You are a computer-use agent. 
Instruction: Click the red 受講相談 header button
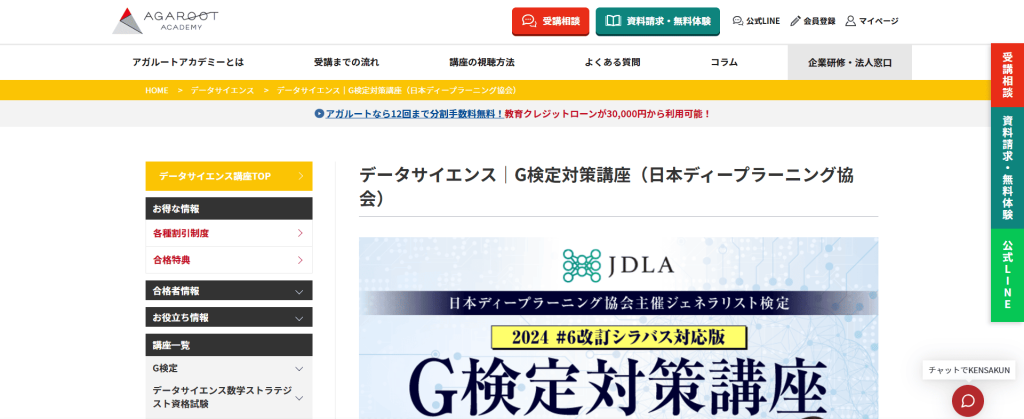[x=551, y=21]
